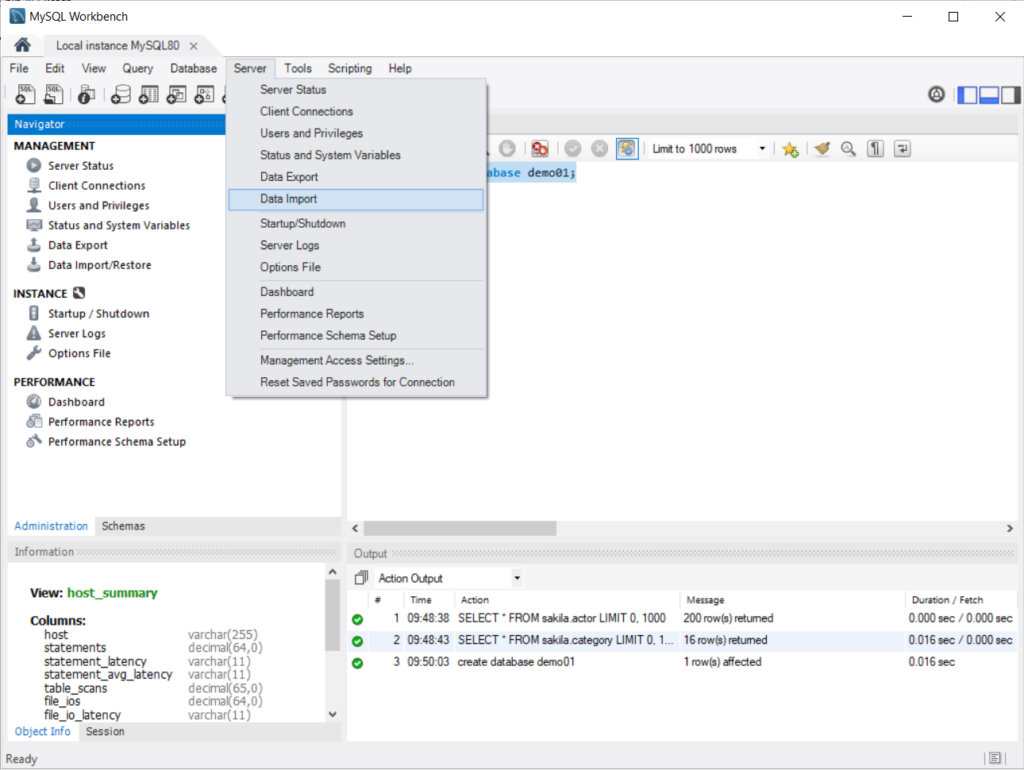
Task: Open Performance Reports from the Server menu
Action: tap(356, 314)
